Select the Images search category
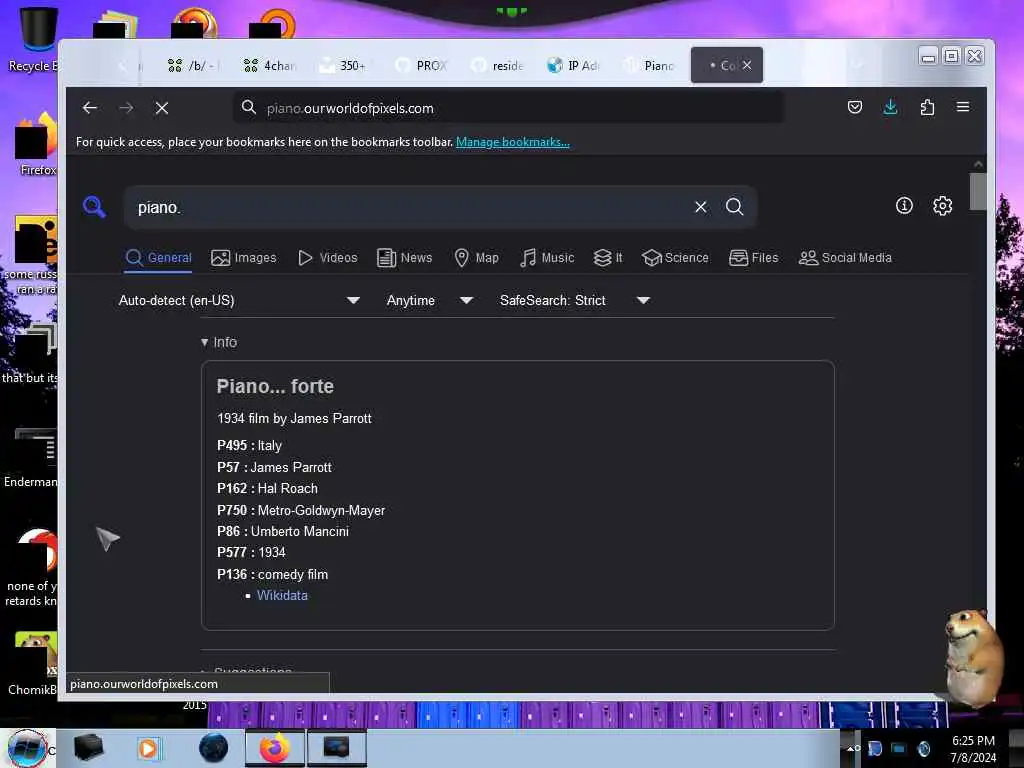The image size is (1024, 768). [x=244, y=257]
